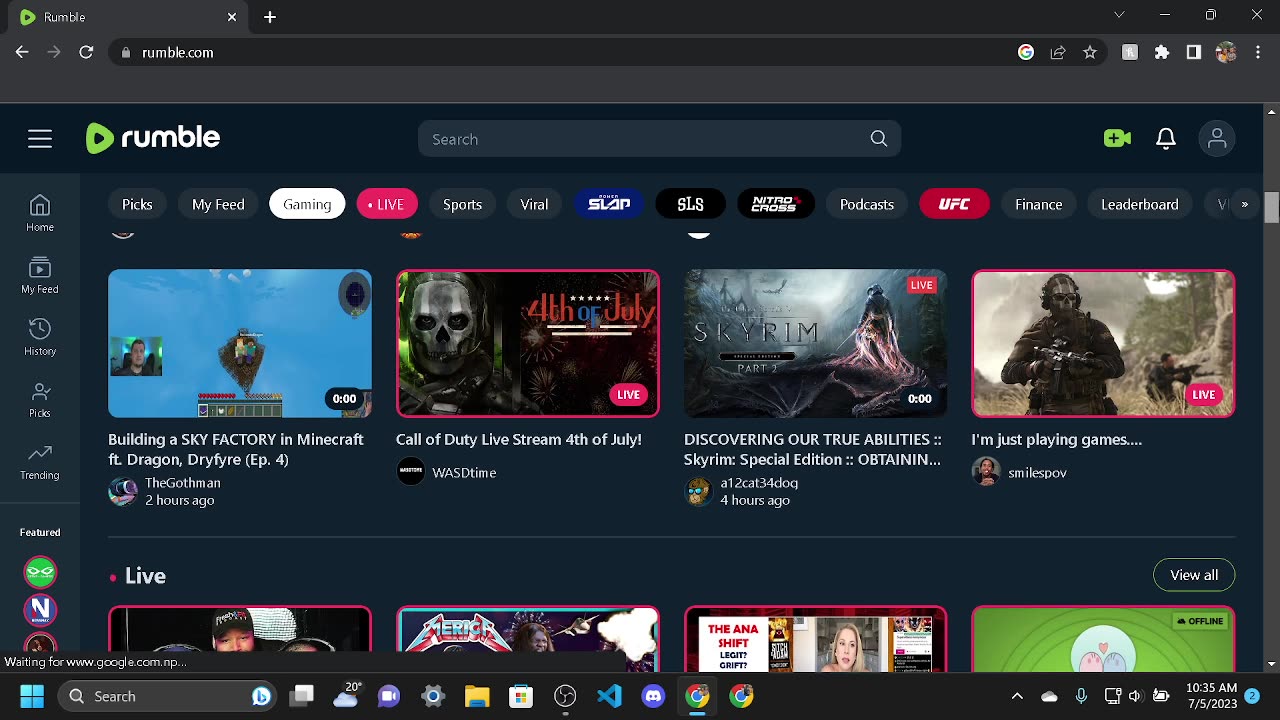Open File Explorer from the taskbar

477,696
